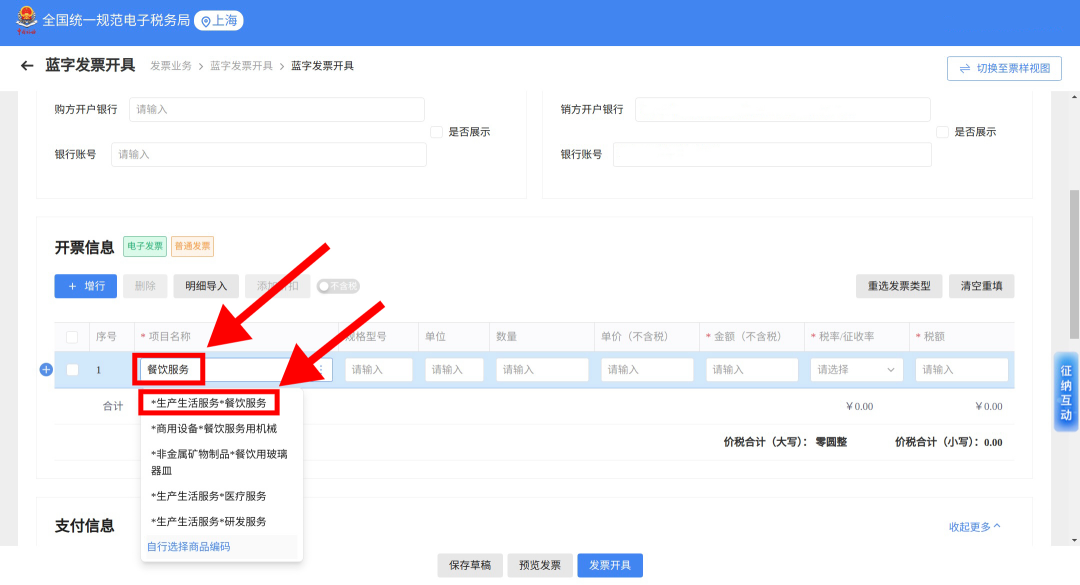Click the 金额（不含税）input in row 1

(x=752, y=369)
